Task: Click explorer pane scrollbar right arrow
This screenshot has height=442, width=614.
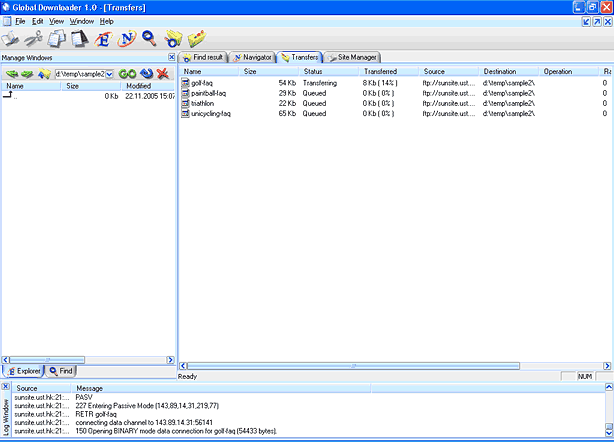Action: tap(170, 360)
